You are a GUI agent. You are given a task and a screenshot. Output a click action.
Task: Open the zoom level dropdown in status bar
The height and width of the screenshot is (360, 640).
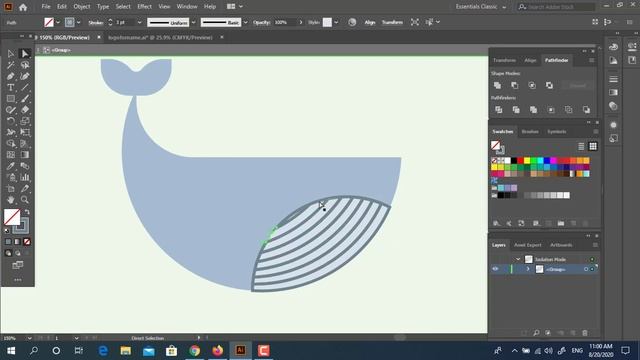tap(29, 338)
